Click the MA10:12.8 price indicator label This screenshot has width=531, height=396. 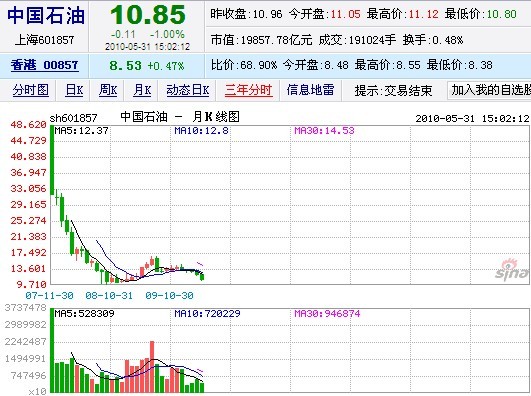coord(201,130)
